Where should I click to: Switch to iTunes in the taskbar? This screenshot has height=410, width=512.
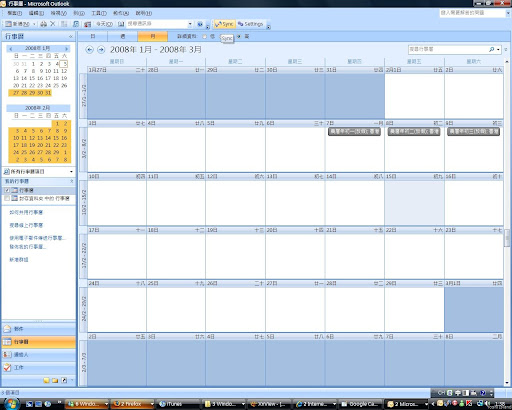(x=178, y=404)
